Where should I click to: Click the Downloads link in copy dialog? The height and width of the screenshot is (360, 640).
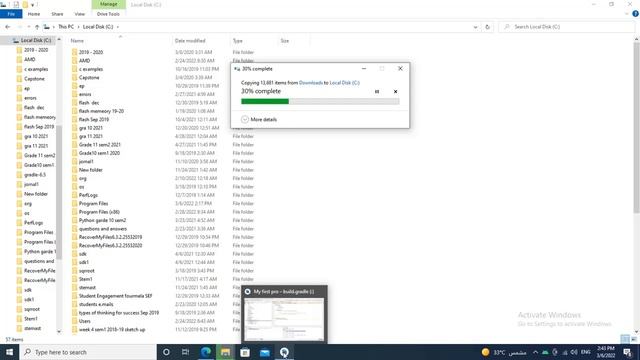click(311, 83)
